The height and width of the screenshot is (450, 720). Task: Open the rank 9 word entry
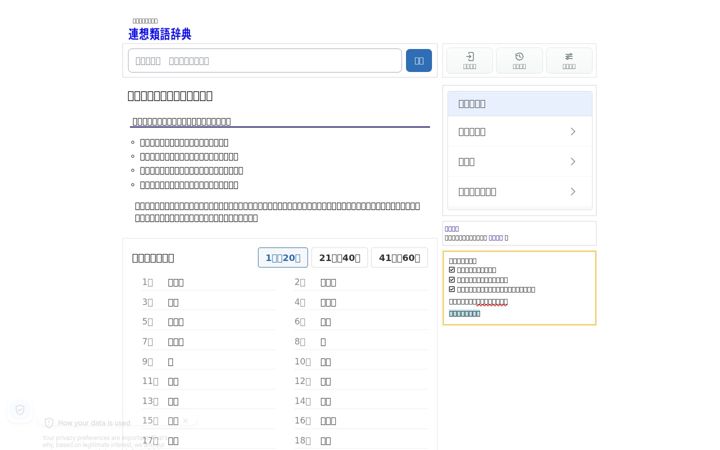170,362
